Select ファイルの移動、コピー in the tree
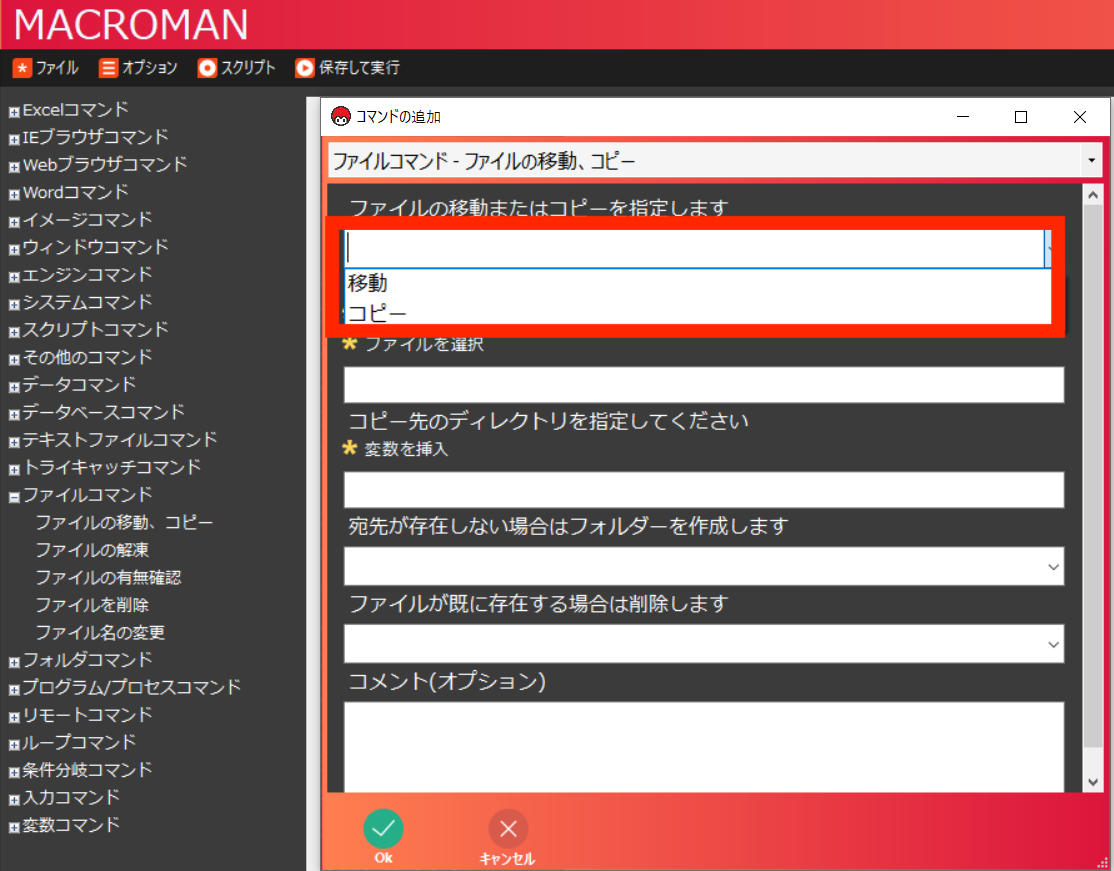1114x871 pixels. (x=124, y=522)
